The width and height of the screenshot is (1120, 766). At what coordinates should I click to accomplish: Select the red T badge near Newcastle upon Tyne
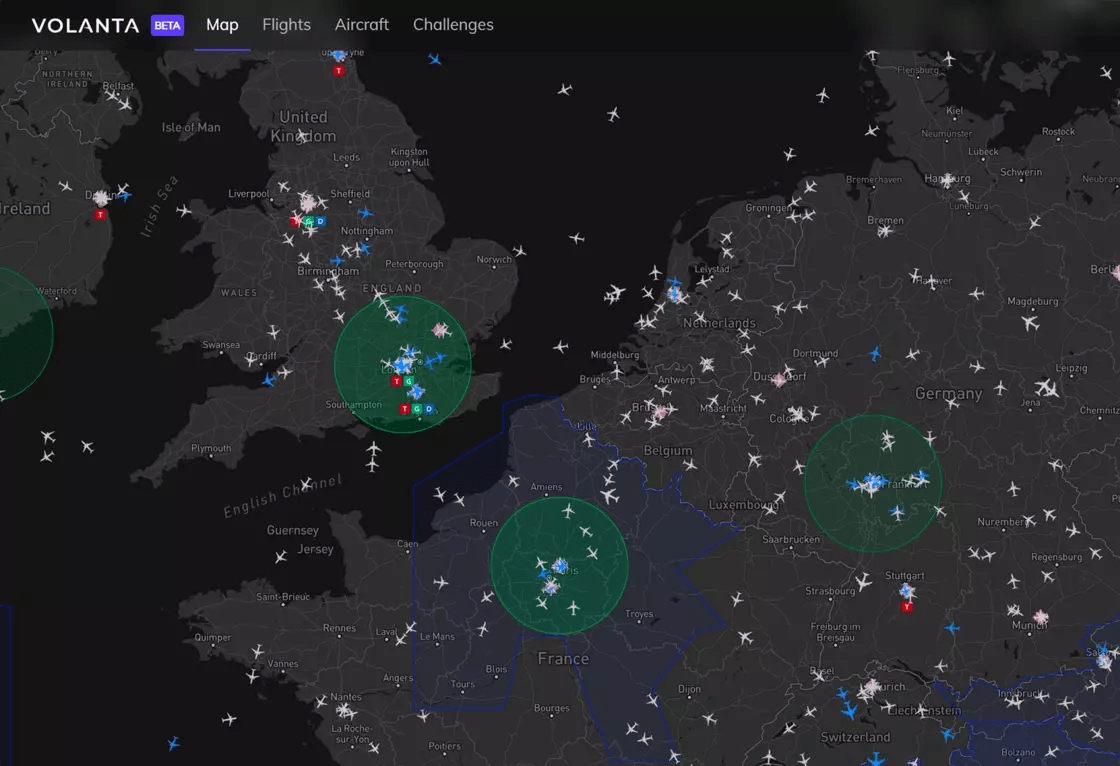click(339, 71)
